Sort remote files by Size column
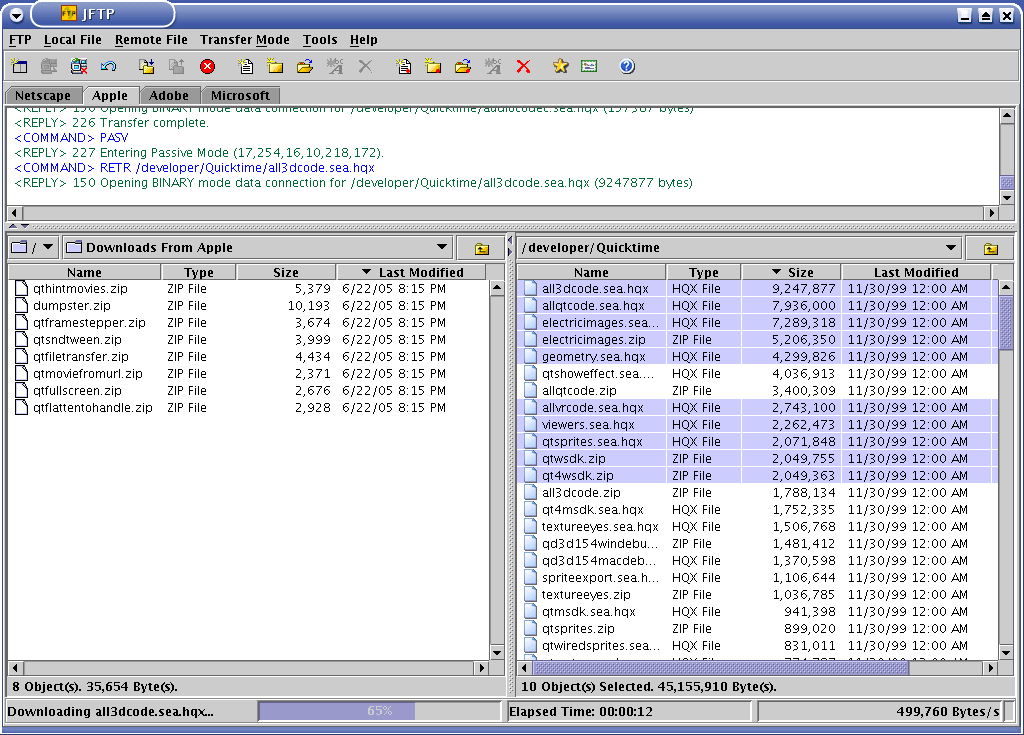This screenshot has width=1024, height=735. (792, 272)
